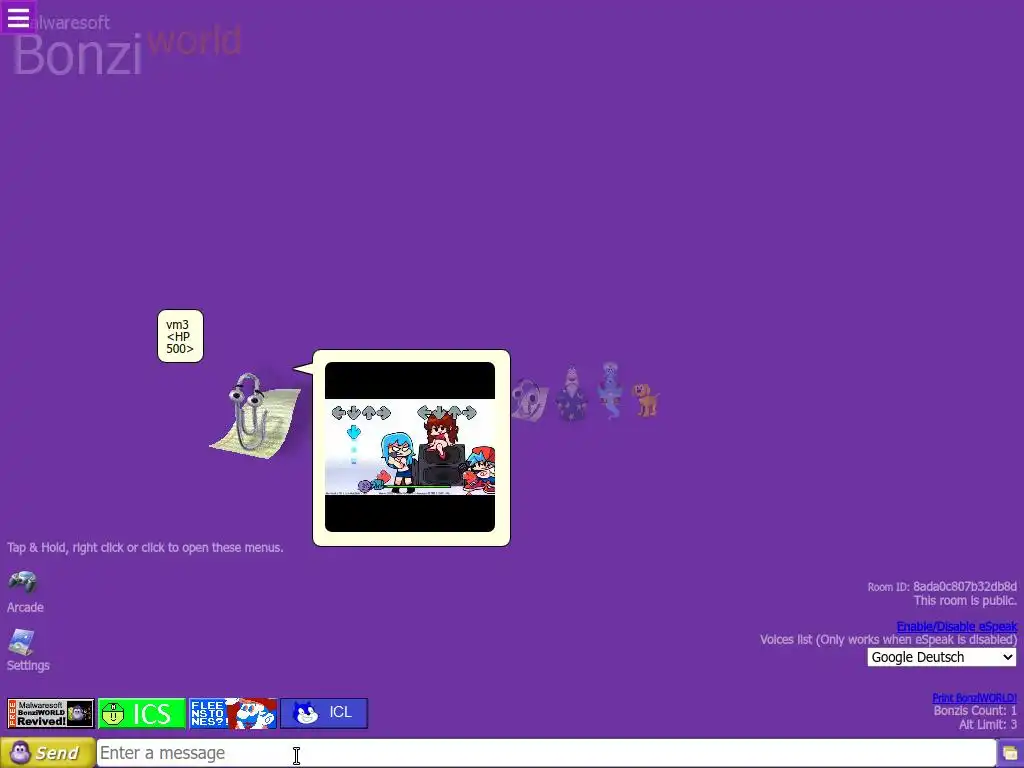The image size is (1024, 768).
Task: Click the Bonzis Count: 1 text
Action: point(975,711)
